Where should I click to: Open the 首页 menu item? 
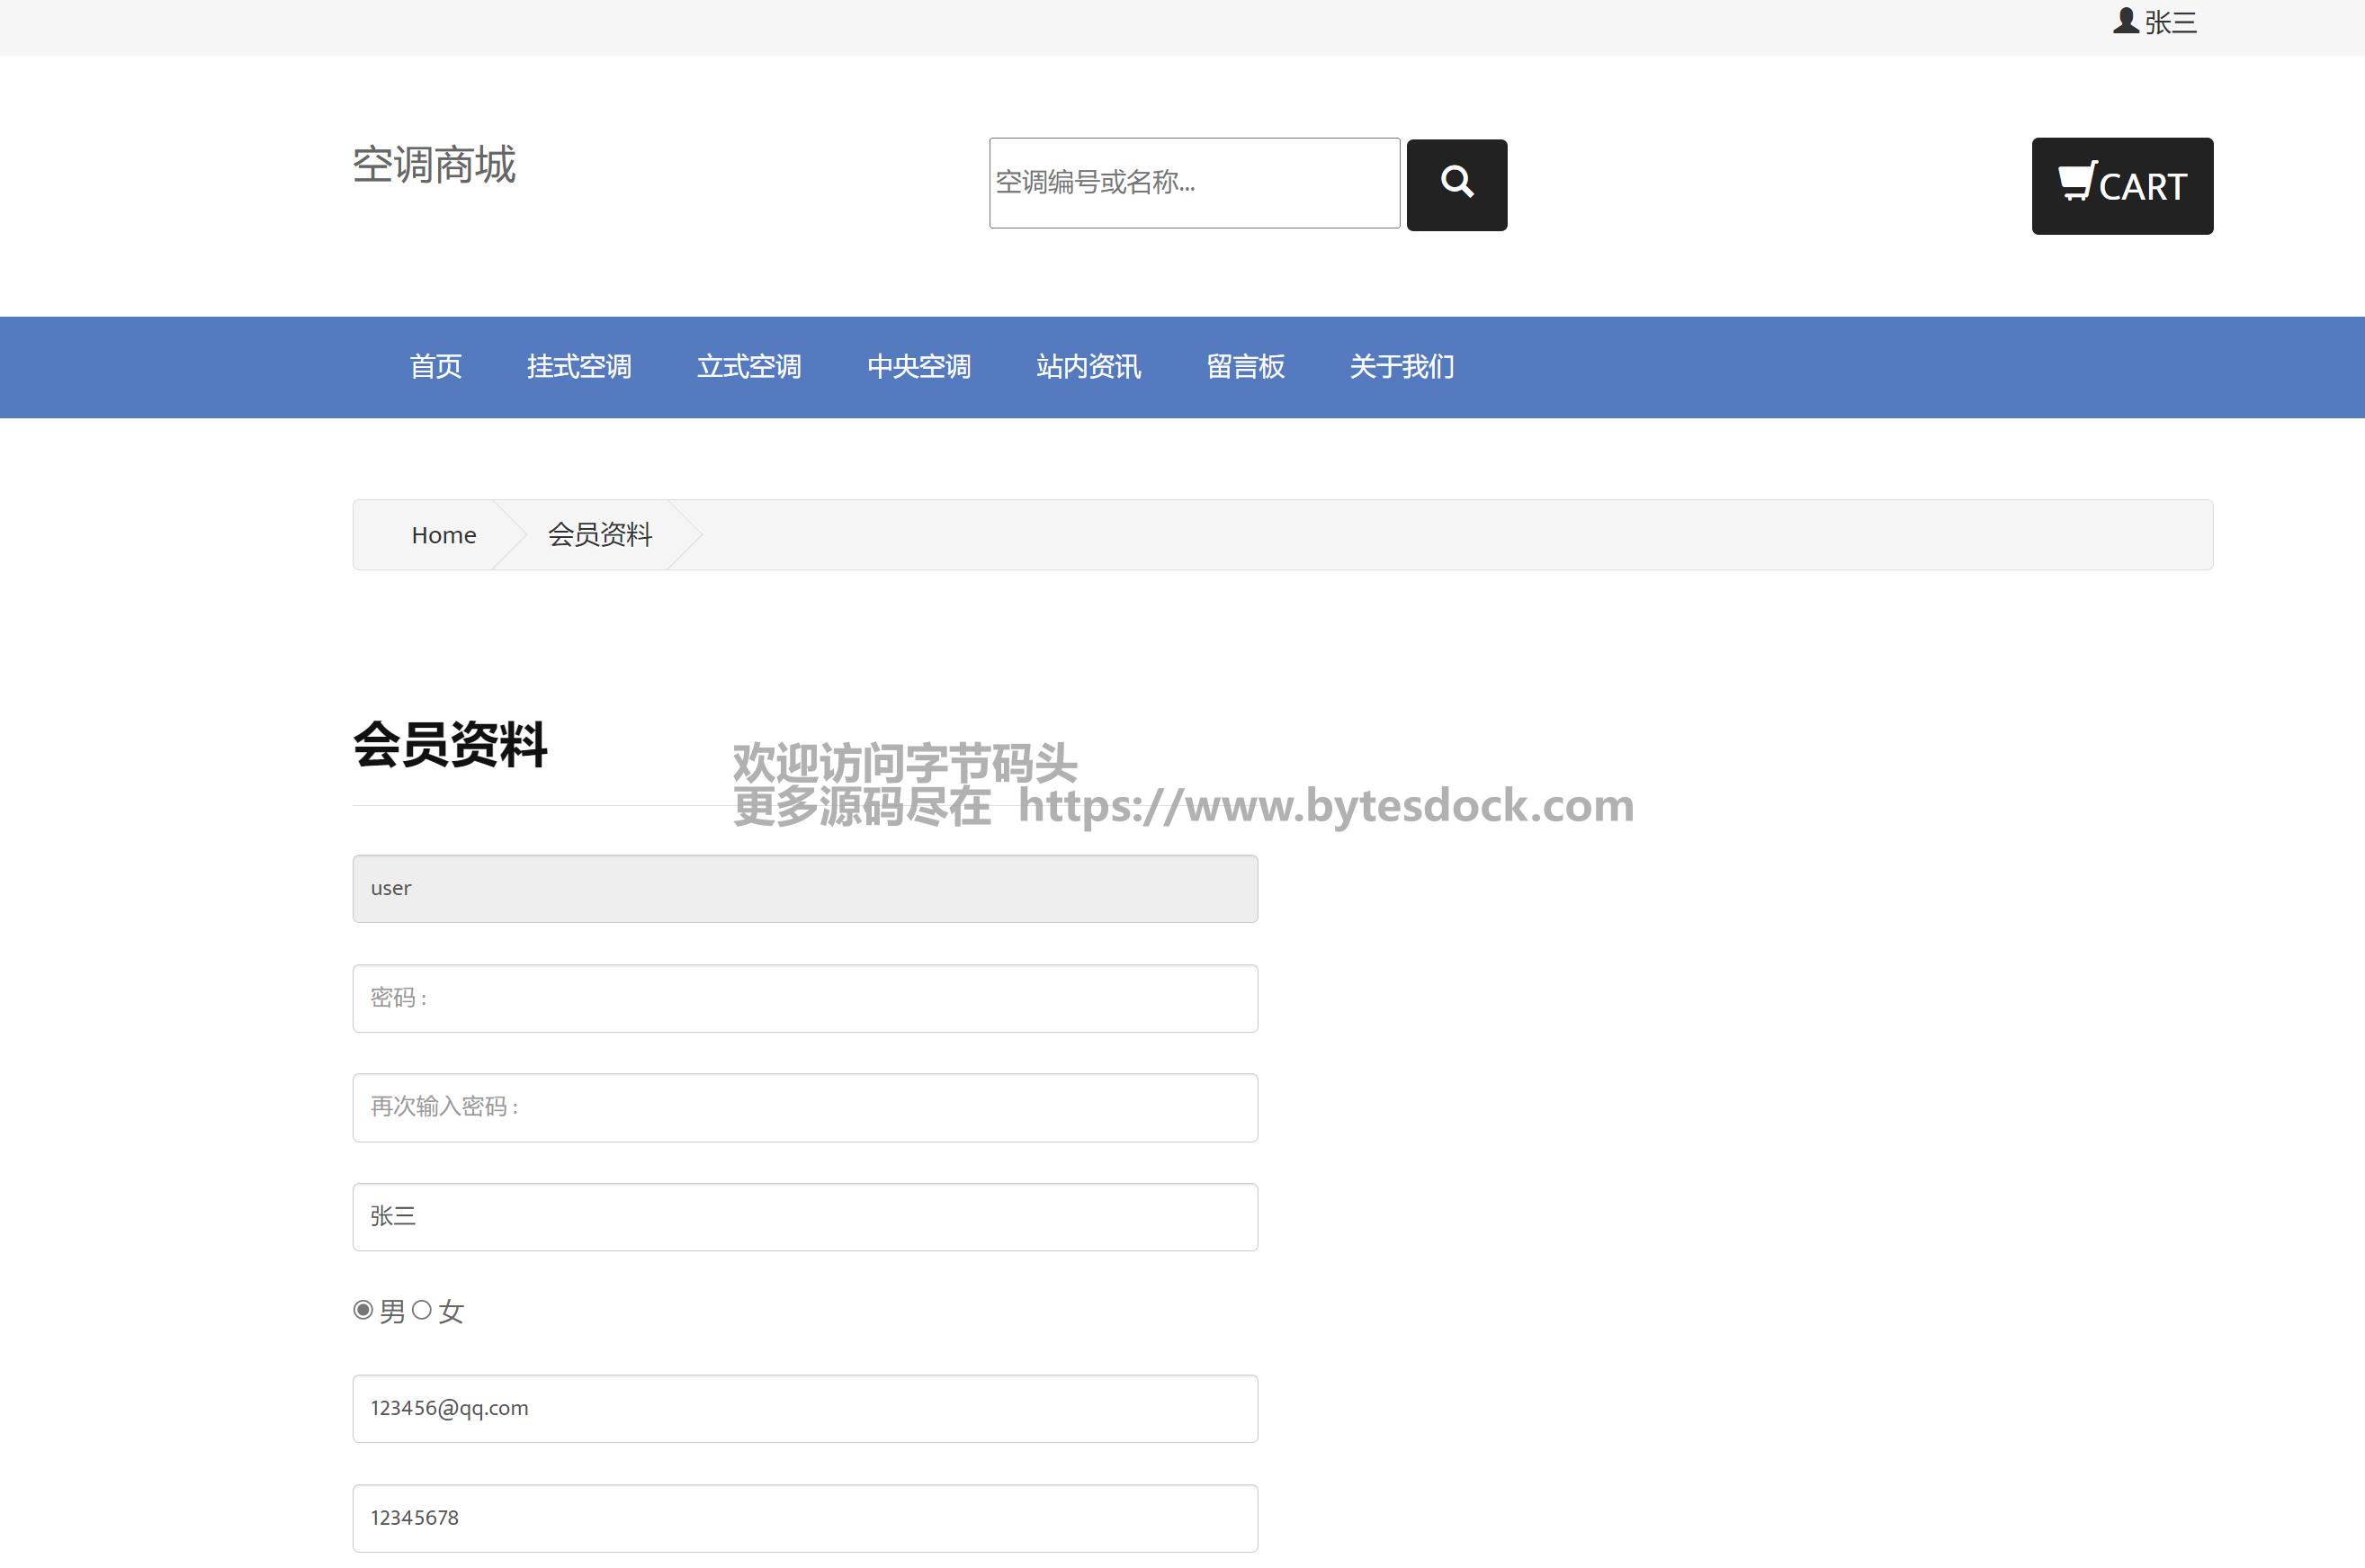[435, 367]
